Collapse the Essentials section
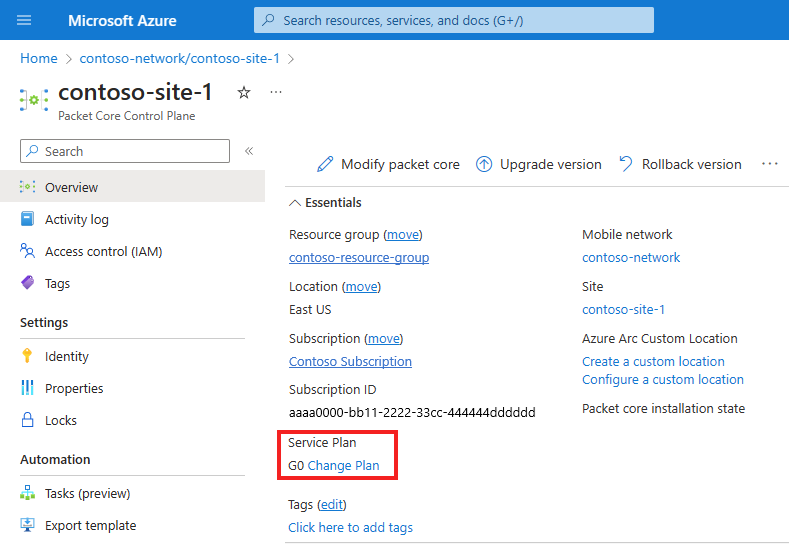Screen dimensions: 789x550 click(x=325, y=203)
